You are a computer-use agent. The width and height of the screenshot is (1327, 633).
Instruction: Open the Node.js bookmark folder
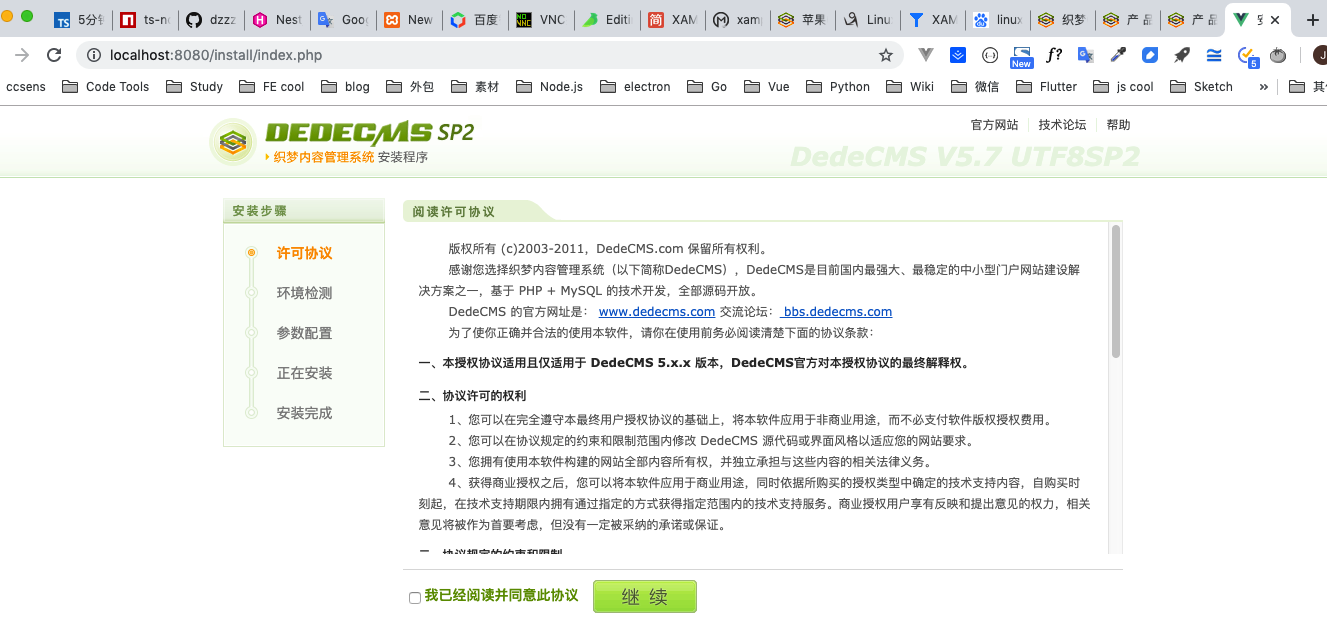pos(549,86)
